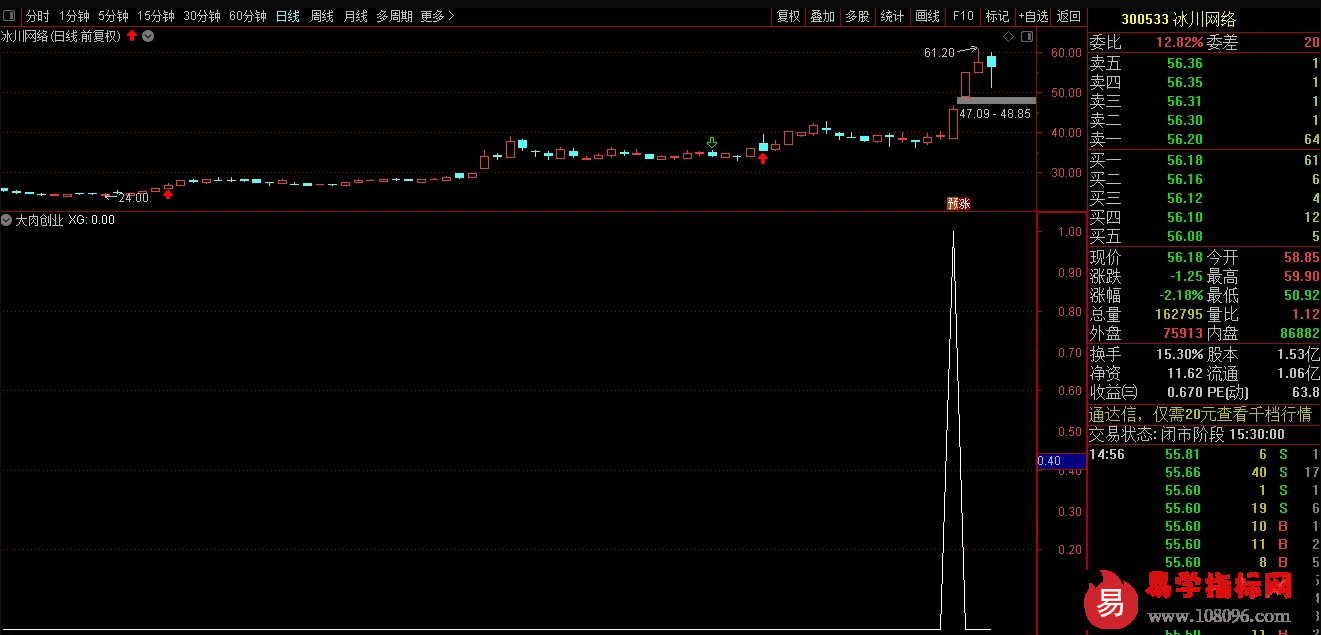Click the 易 flame logo icon
Screen dimensions: 1321x635
[1111, 602]
